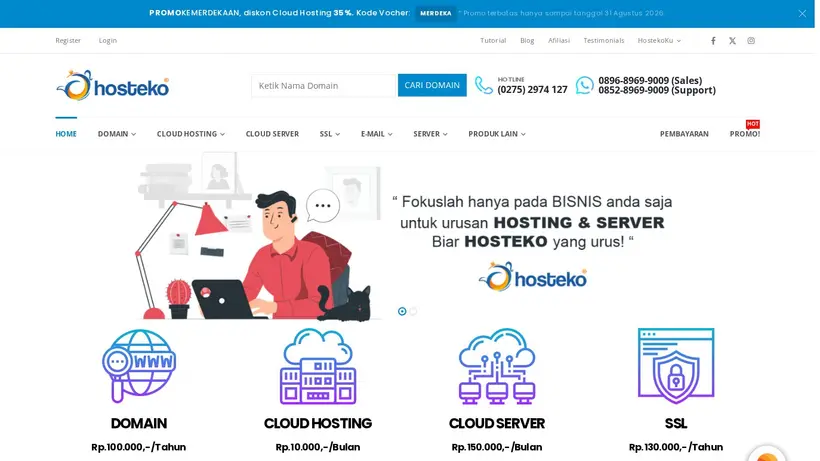Close the promo banner with X
Screen dimensions: 820x461
(x=802, y=14)
